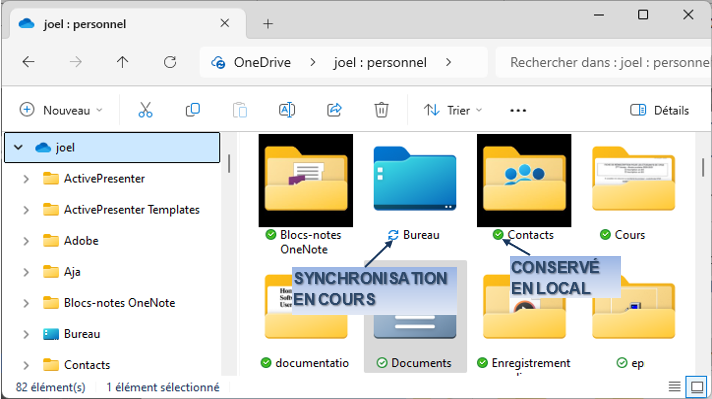712x399 pixels.
Task: Click the Delete trash icon
Action: (381, 110)
